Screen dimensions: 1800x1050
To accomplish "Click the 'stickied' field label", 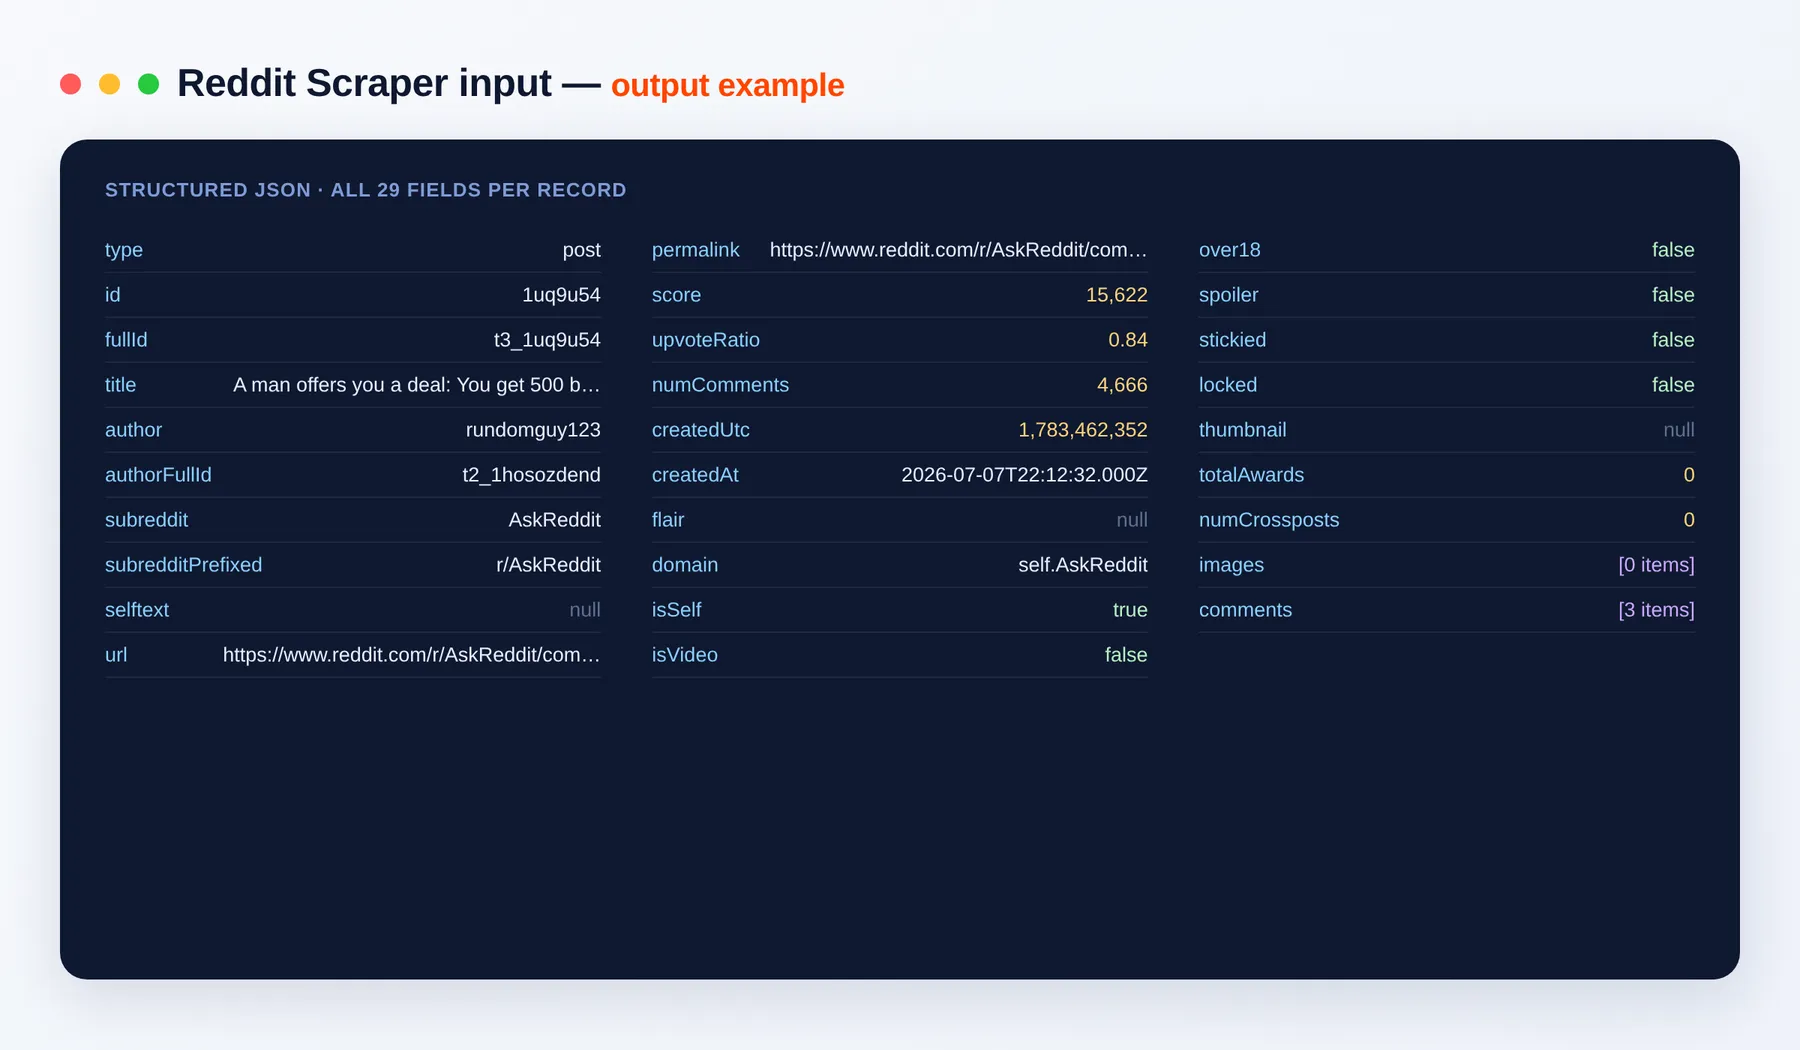I will tap(1232, 340).
